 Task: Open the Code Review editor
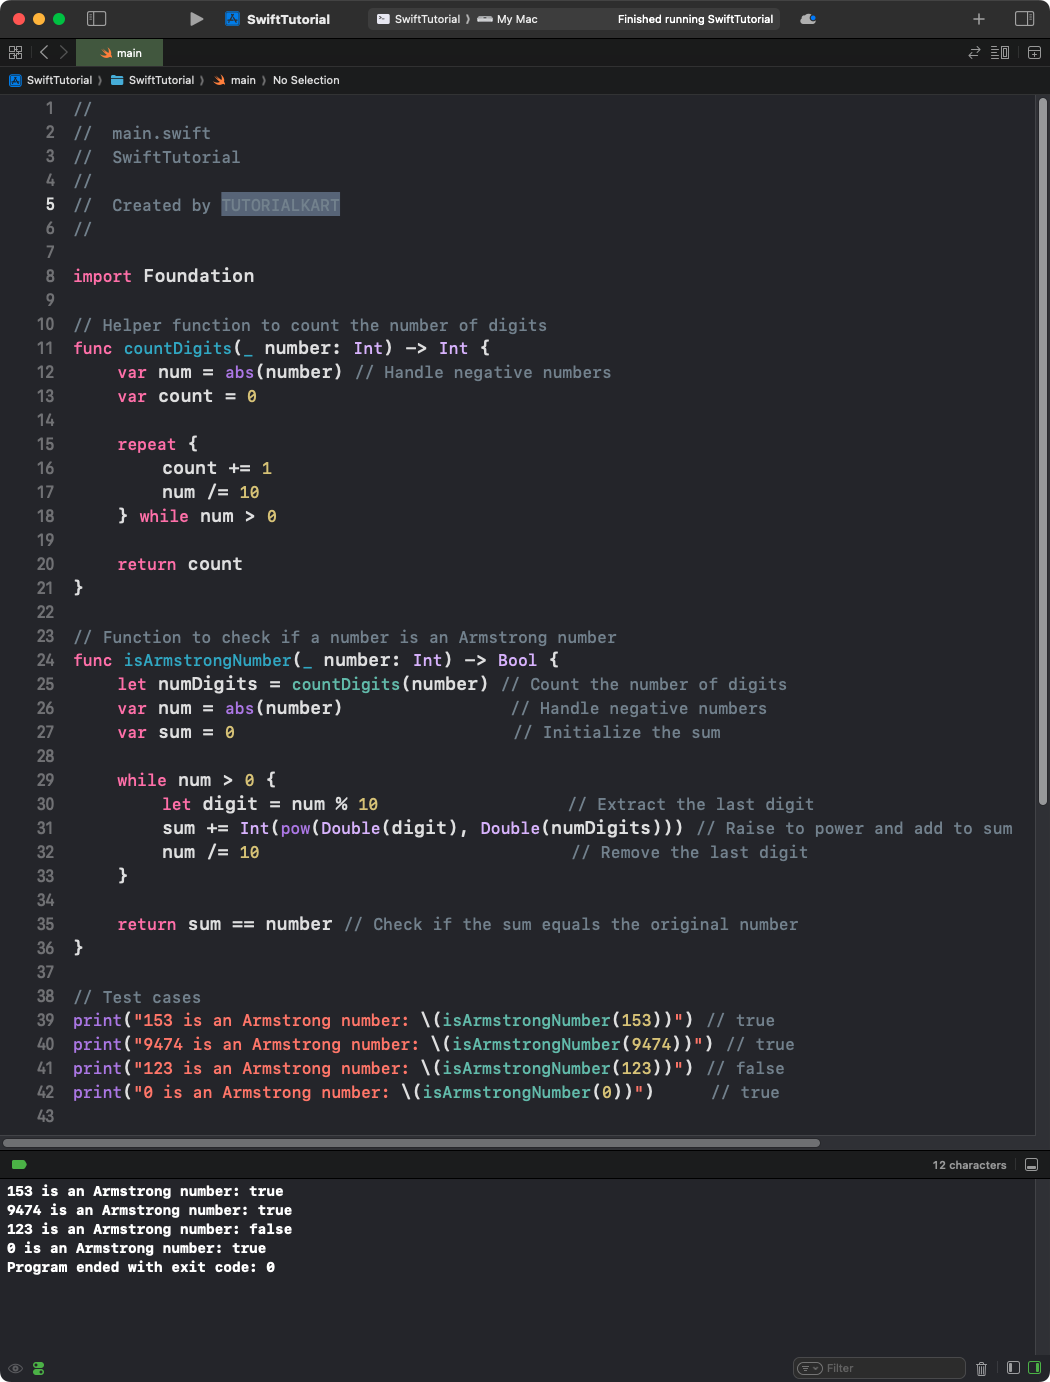pos(973,52)
